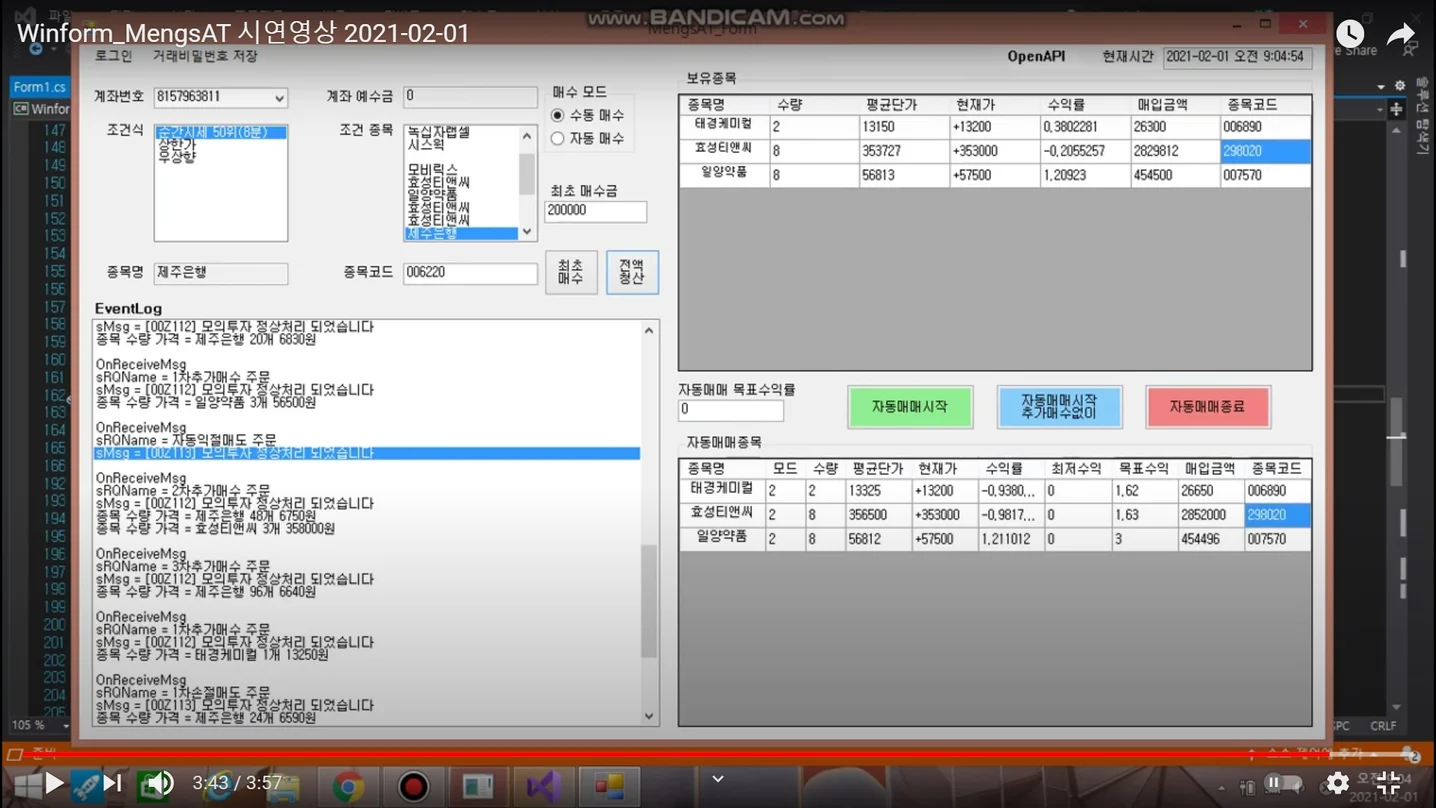Click 모드 column header in 자동매매종목

pyautogui.click(x=785, y=468)
